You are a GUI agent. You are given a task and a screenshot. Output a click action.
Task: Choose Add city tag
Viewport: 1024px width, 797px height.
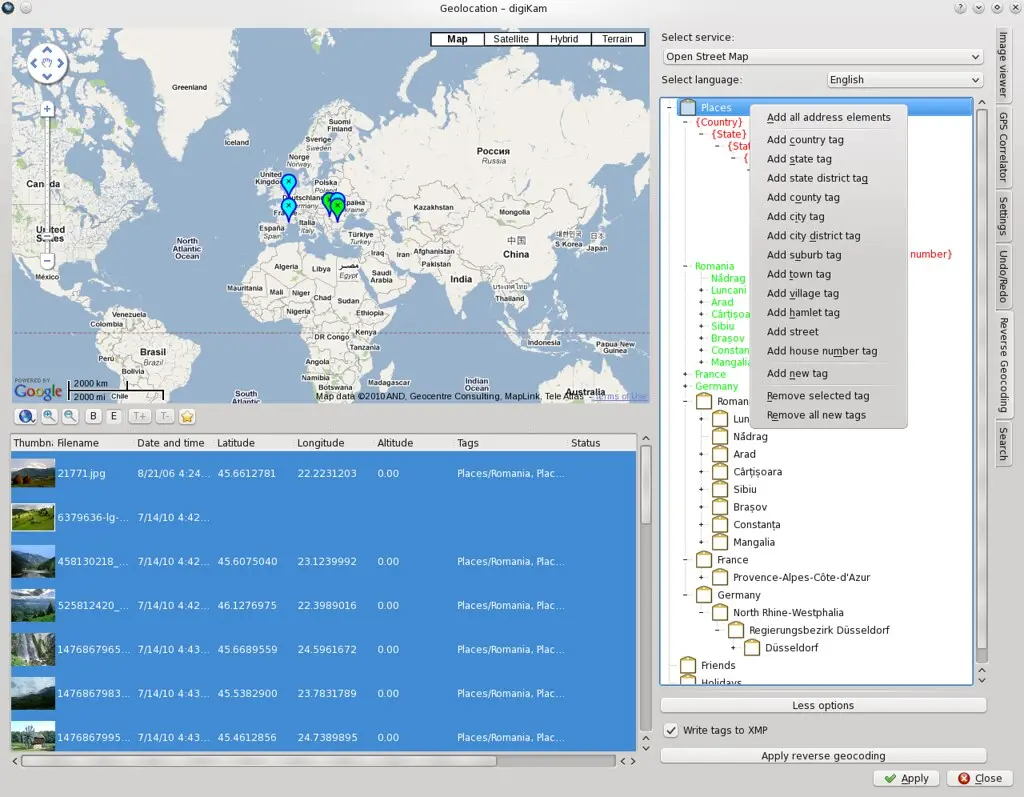pyautogui.click(x=828, y=217)
